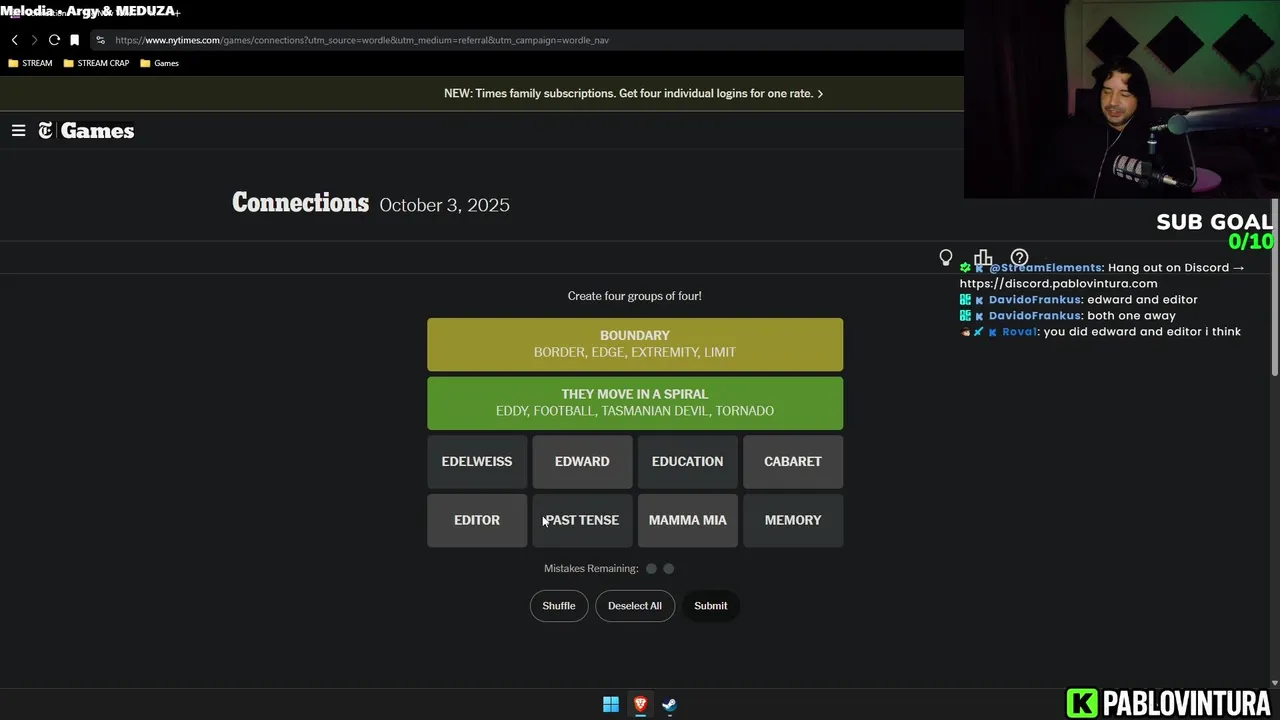
Task: Click the Deselect All button
Action: coord(635,605)
